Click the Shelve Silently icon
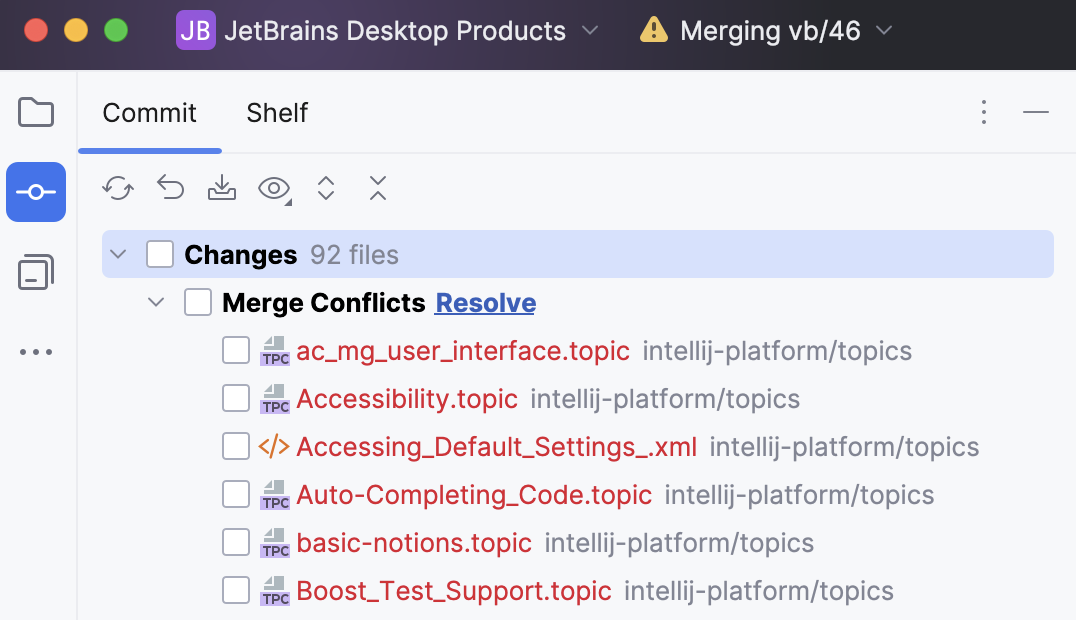 [x=221, y=188]
